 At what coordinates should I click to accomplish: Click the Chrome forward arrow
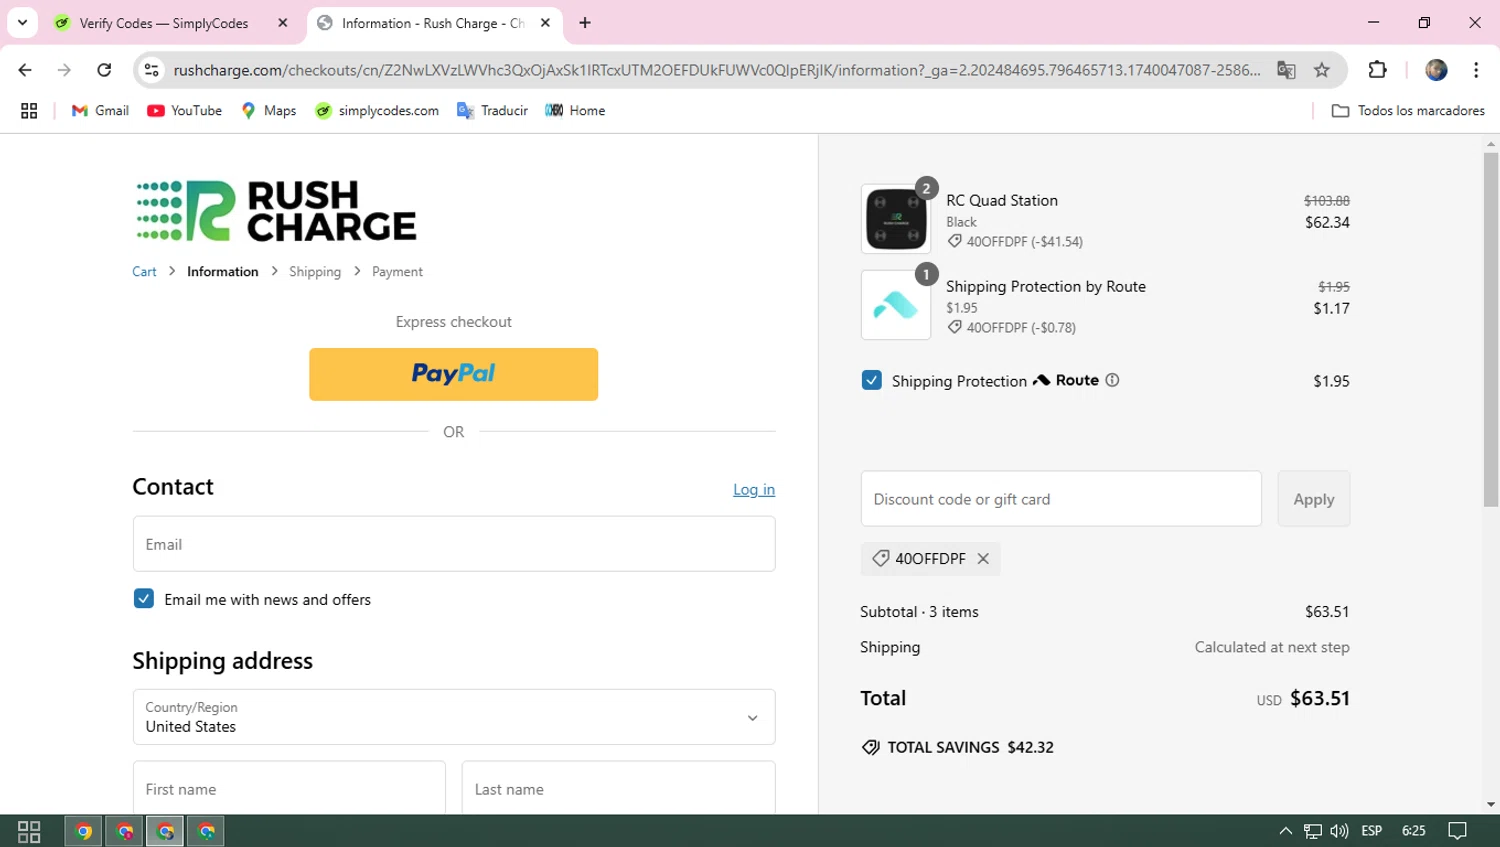click(64, 70)
